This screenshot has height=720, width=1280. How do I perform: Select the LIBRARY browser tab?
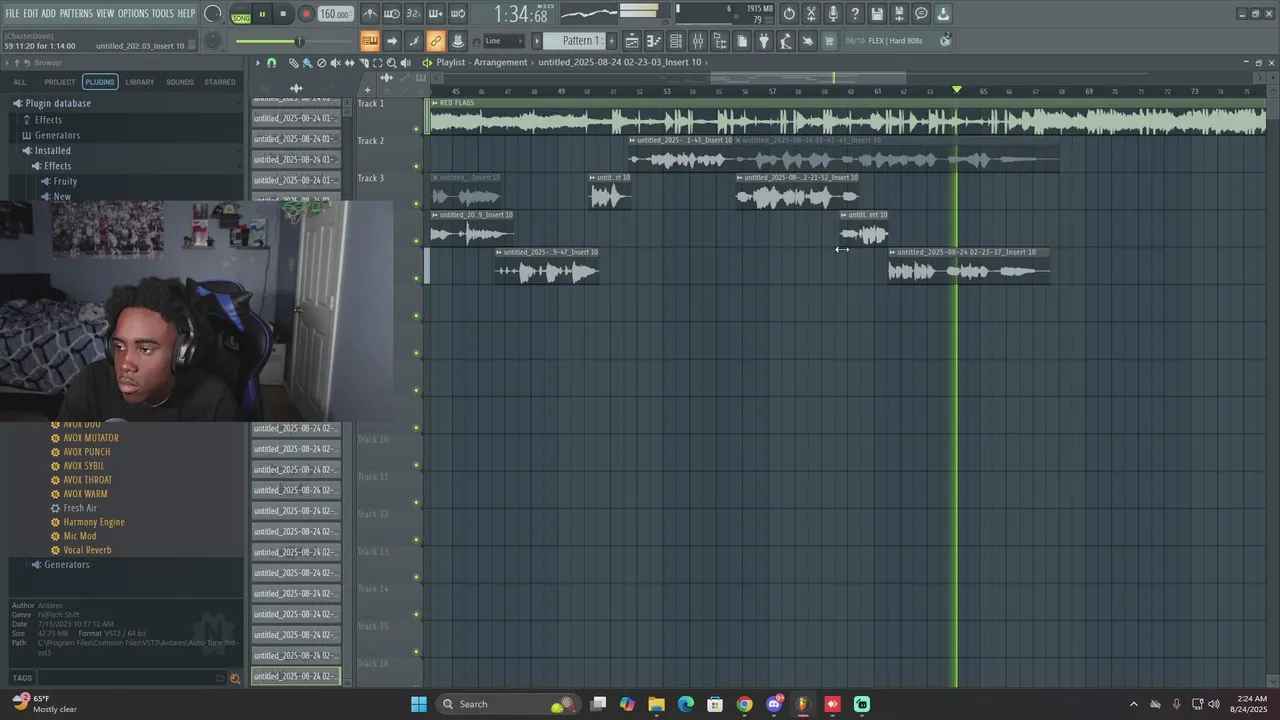[x=140, y=82]
